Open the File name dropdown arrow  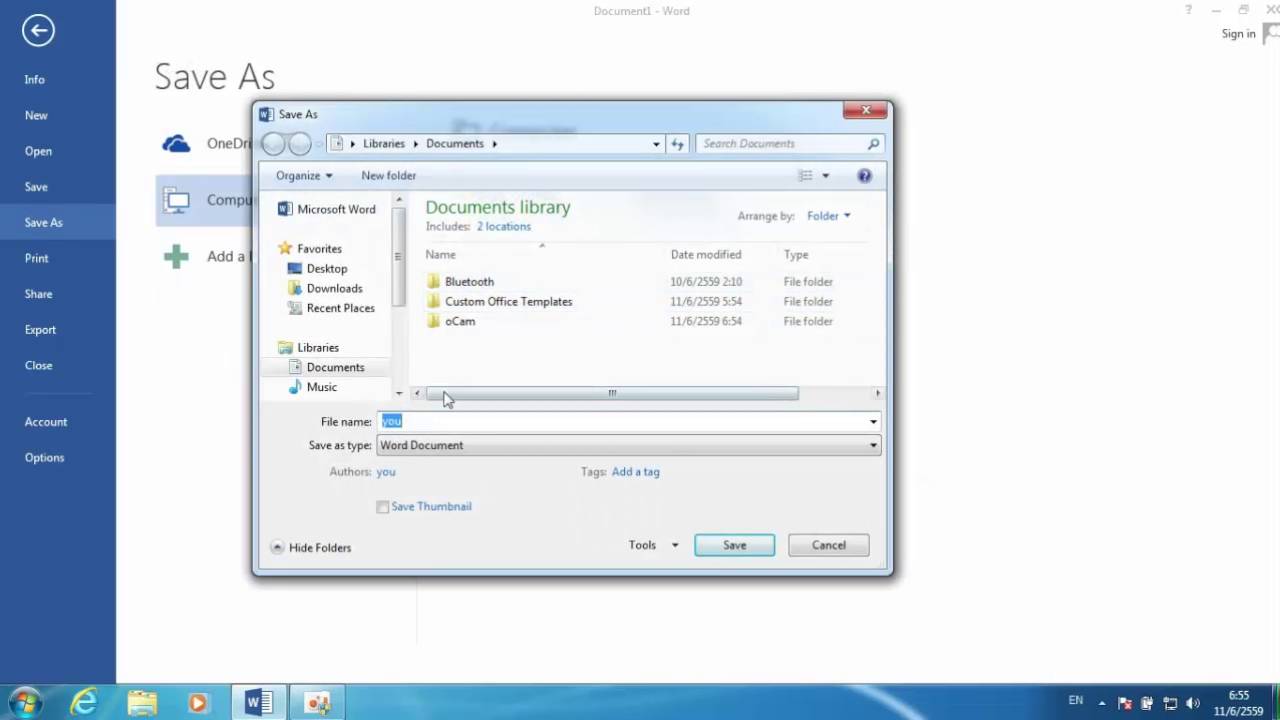[x=873, y=422]
